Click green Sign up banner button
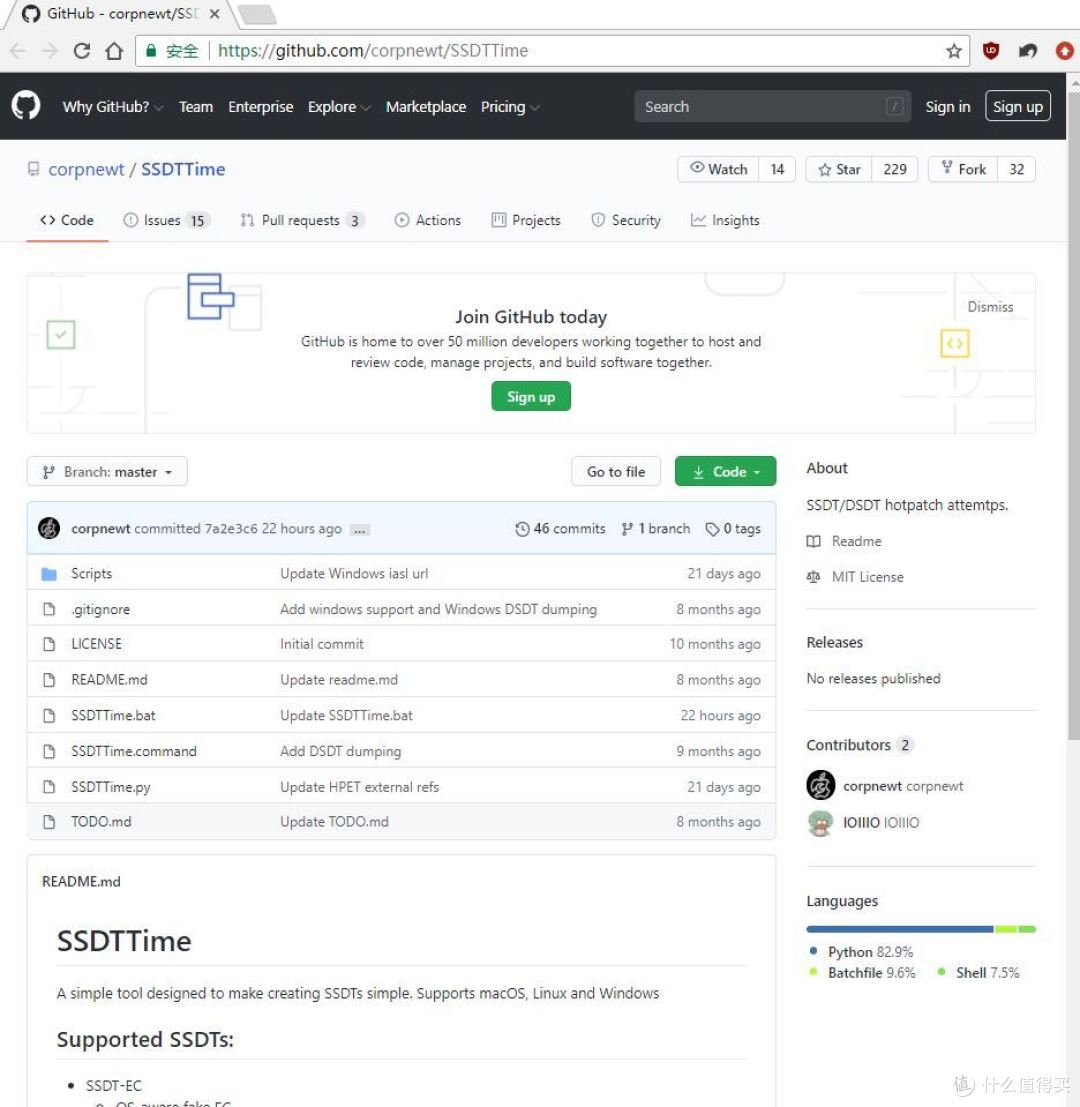Screen dimensions: 1080x1107 pos(531,397)
